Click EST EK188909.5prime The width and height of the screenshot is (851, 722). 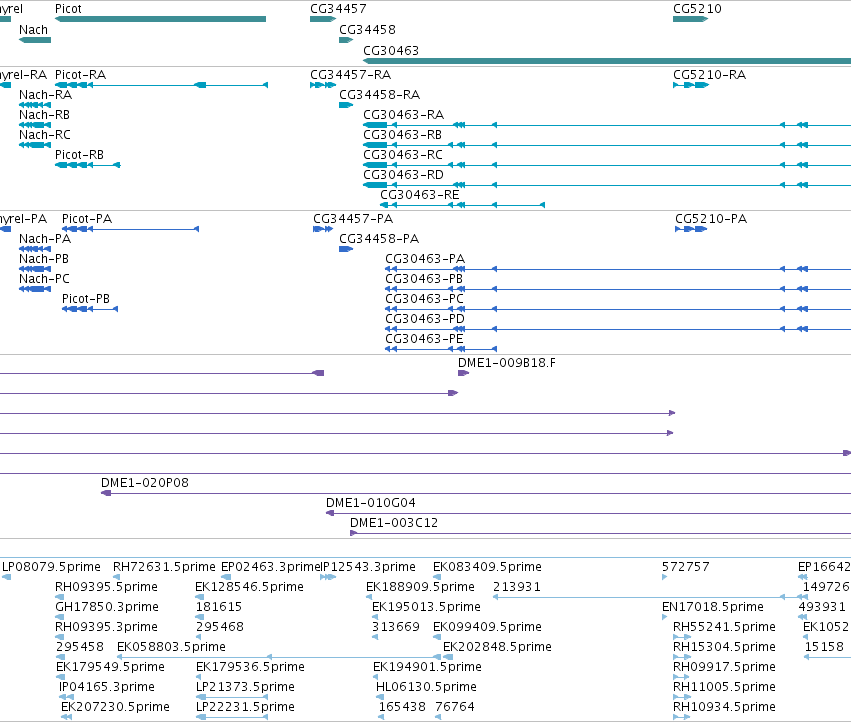(369, 597)
